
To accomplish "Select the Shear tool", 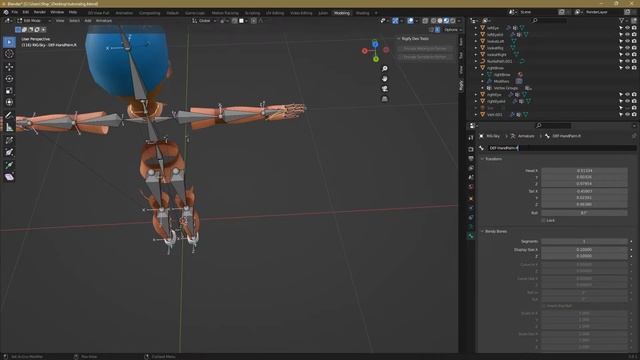I will pyautogui.click(x=9, y=177).
